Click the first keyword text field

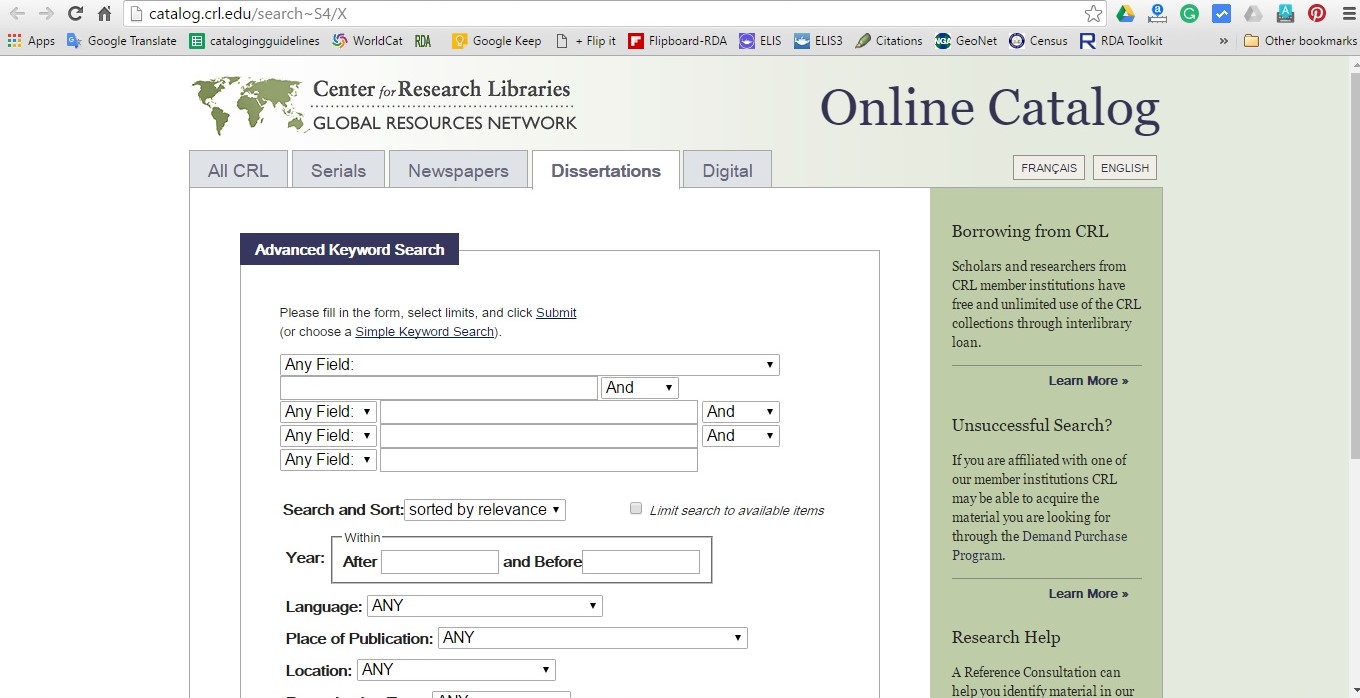coord(439,388)
